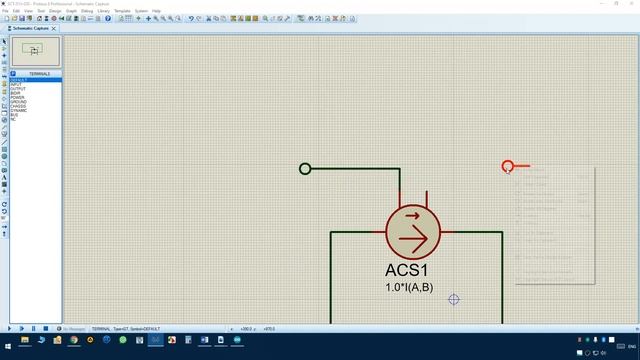
Task: Open the Design menu
Action: pos(55,11)
